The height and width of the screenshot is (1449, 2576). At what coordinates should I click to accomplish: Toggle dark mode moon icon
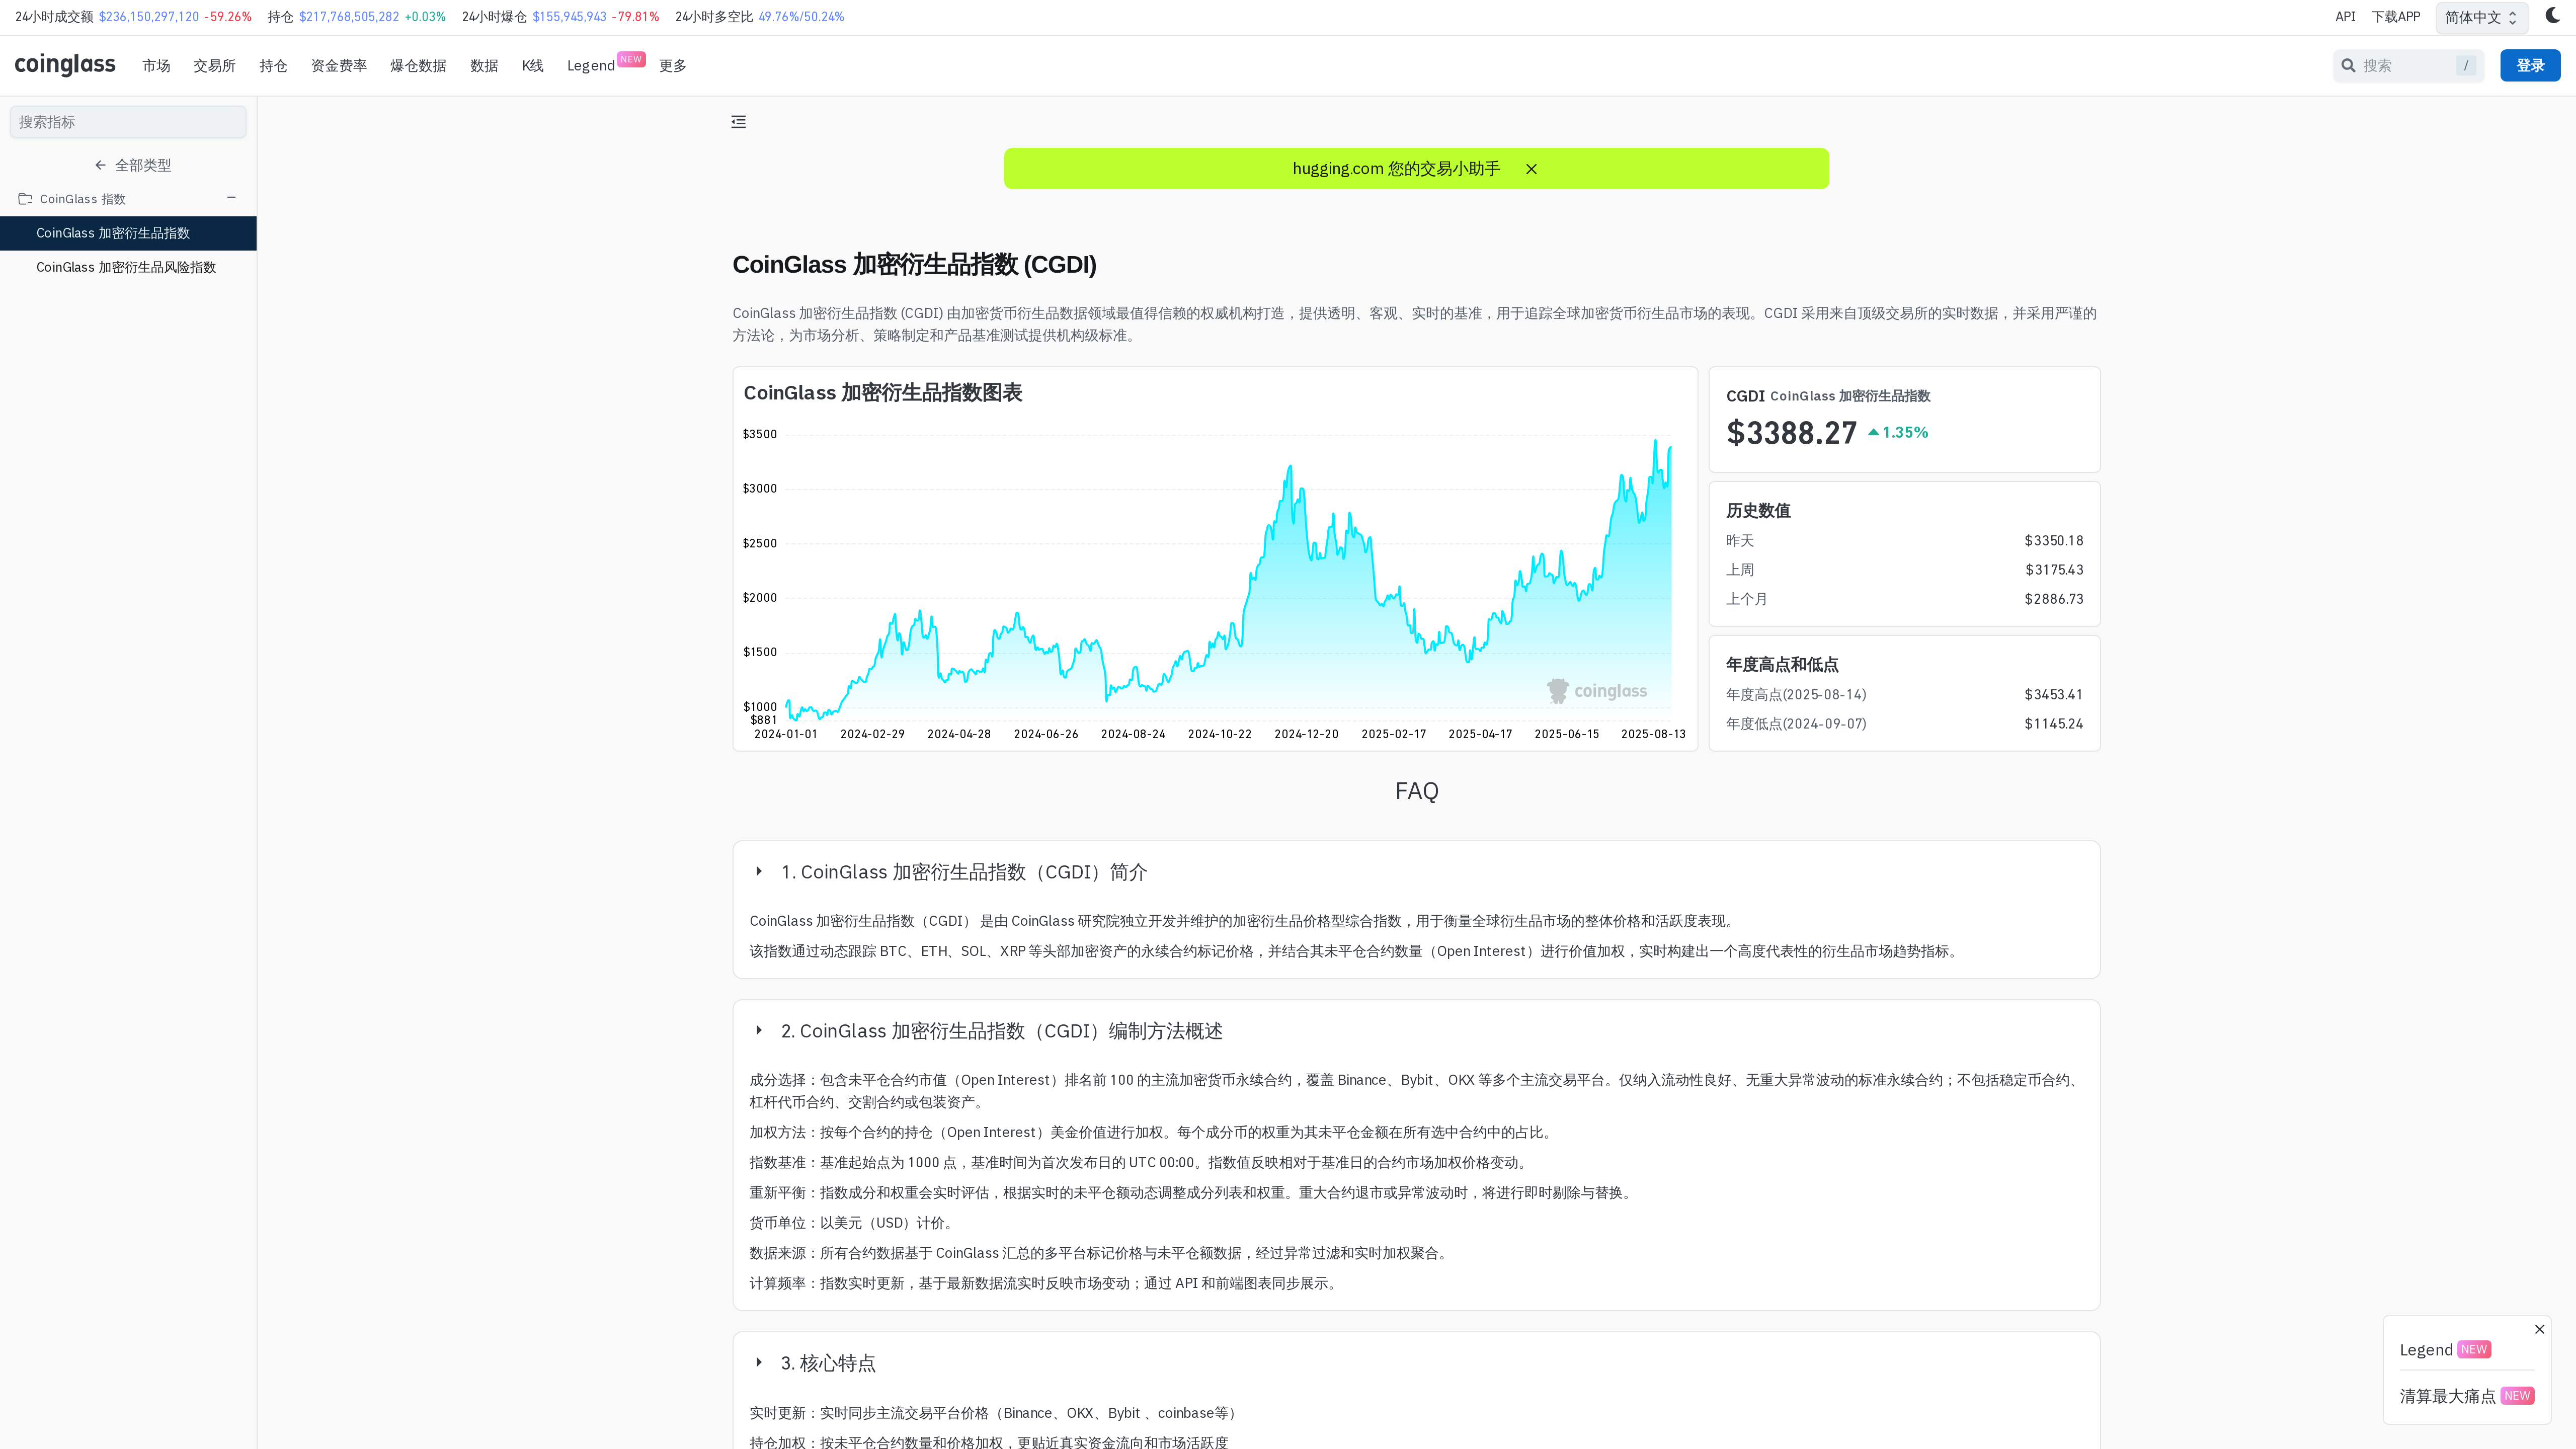2552,16
